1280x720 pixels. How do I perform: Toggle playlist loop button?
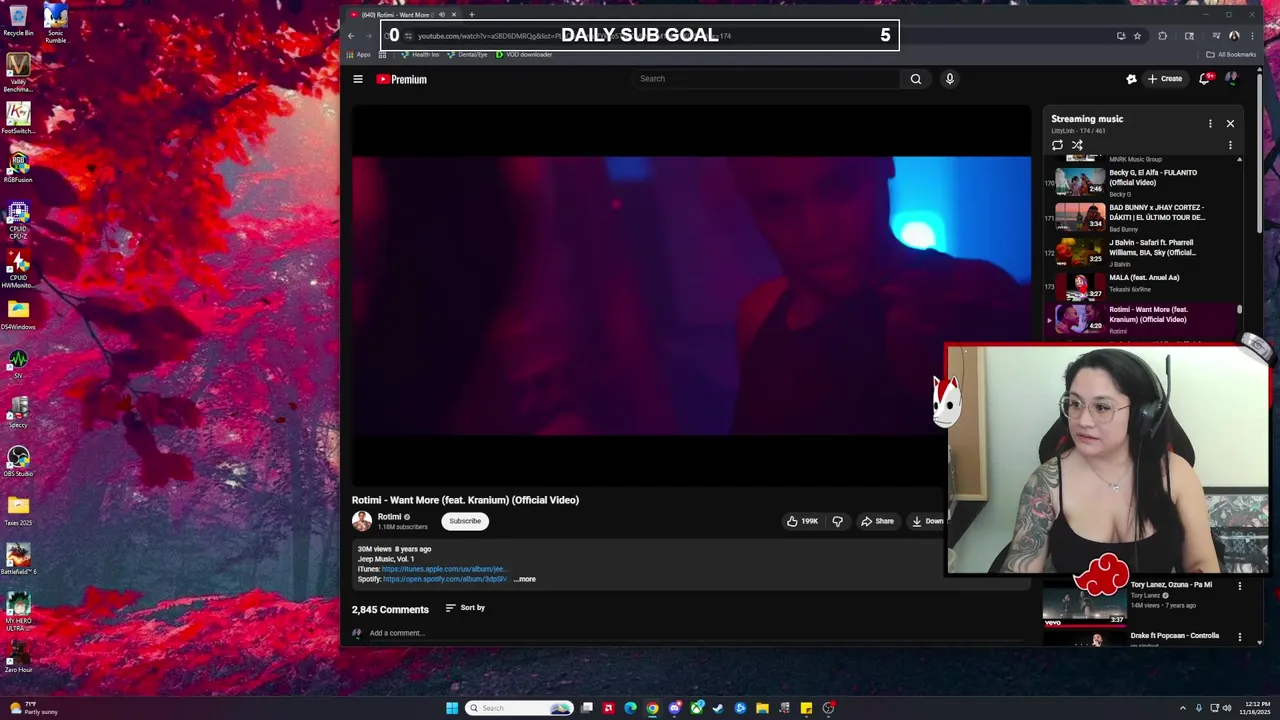coord(1057,145)
